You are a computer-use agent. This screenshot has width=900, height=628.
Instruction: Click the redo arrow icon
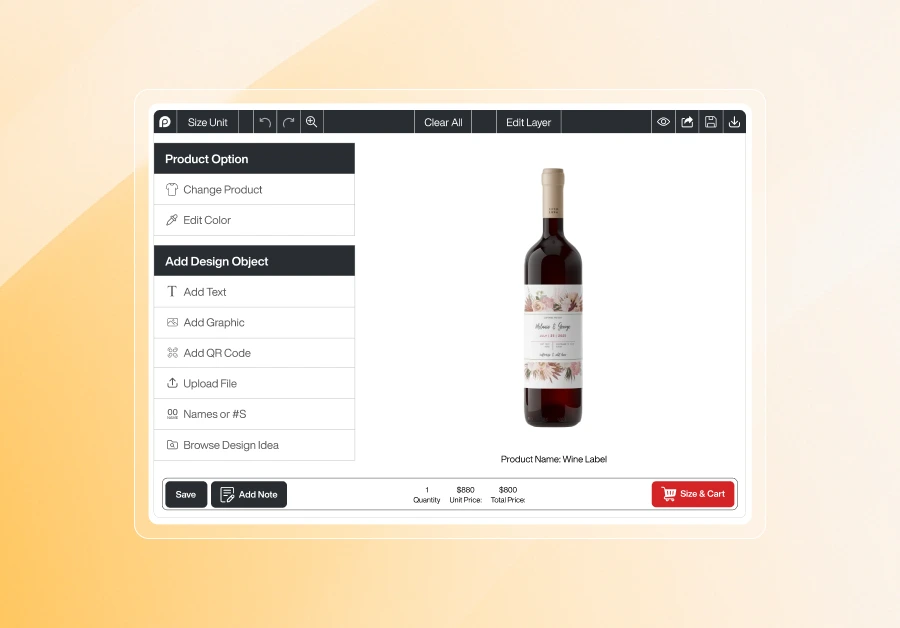(x=288, y=122)
